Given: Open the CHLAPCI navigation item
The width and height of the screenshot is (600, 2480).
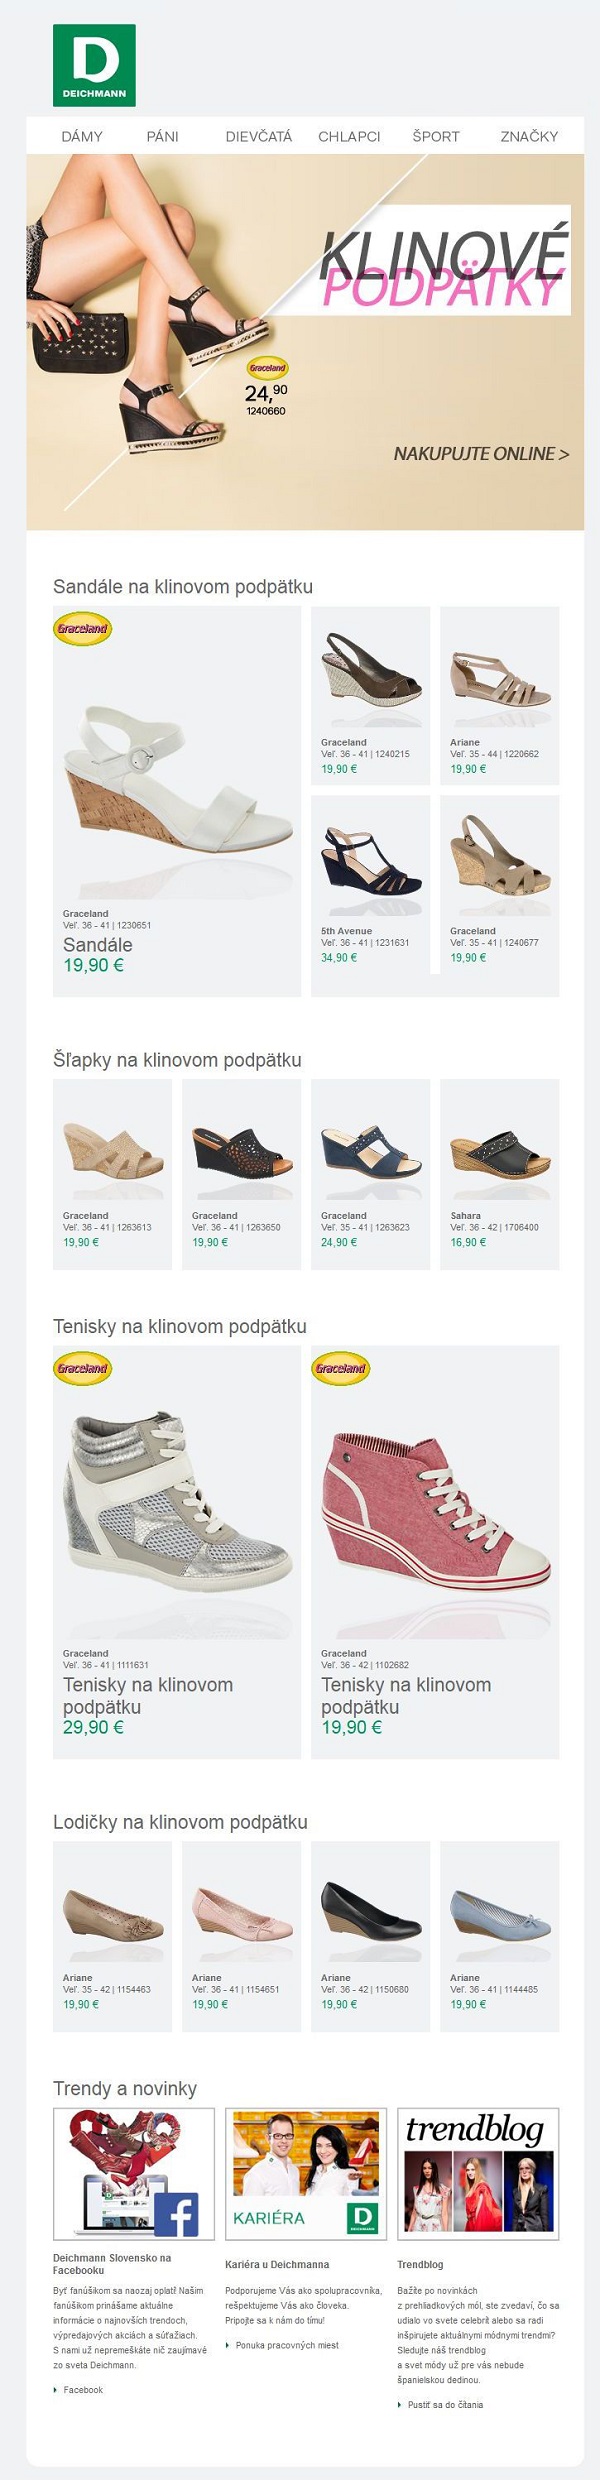Looking at the screenshot, I should (349, 137).
